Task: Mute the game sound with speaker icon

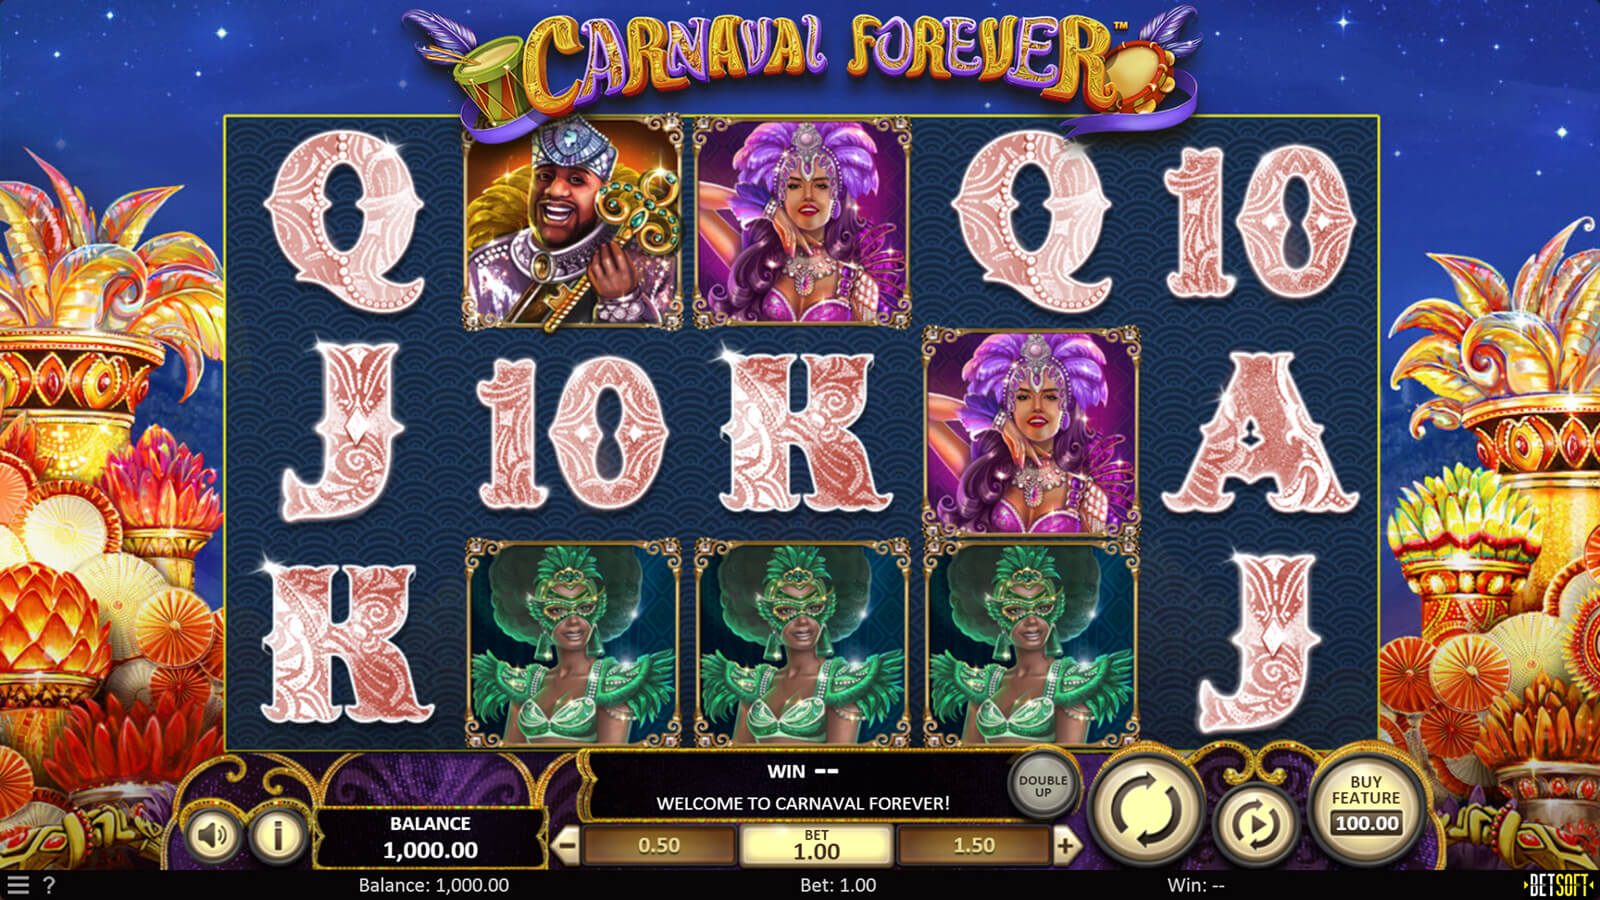Action: pyautogui.click(x=212, y=834)
